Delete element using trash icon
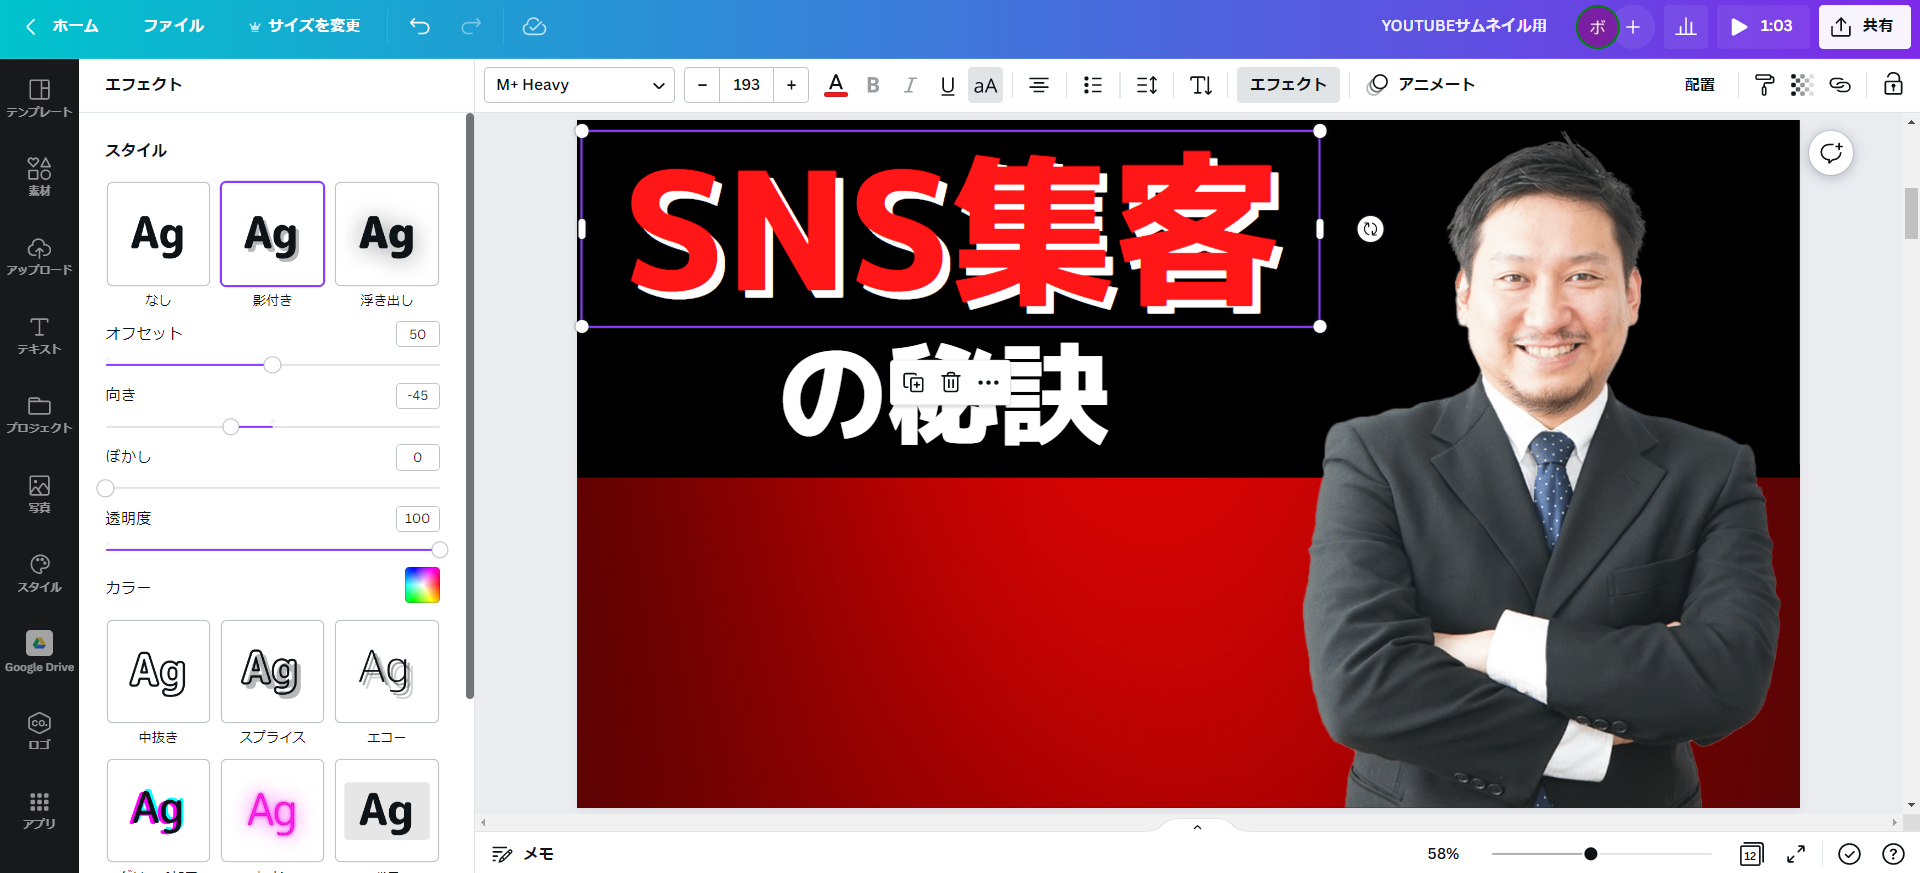This screenshot has width=1920, height=873. pyautogui.click(x=951, y=382)
